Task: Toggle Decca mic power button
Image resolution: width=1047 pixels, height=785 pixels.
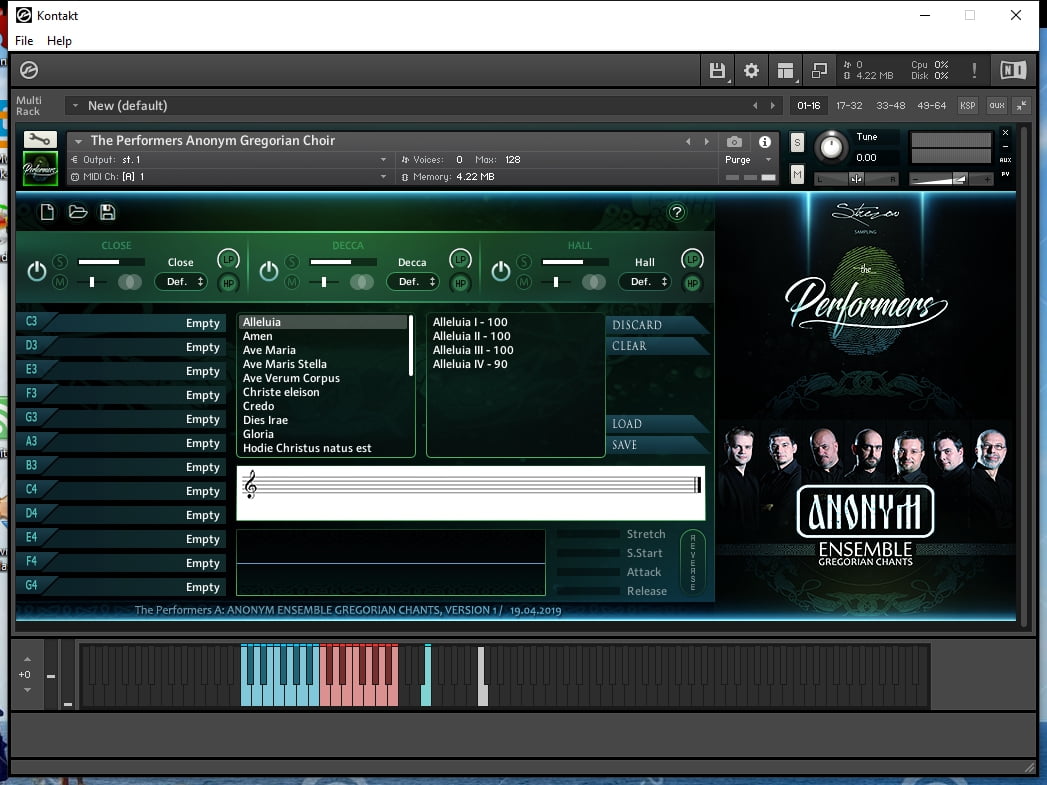Action: click(268, 271)
